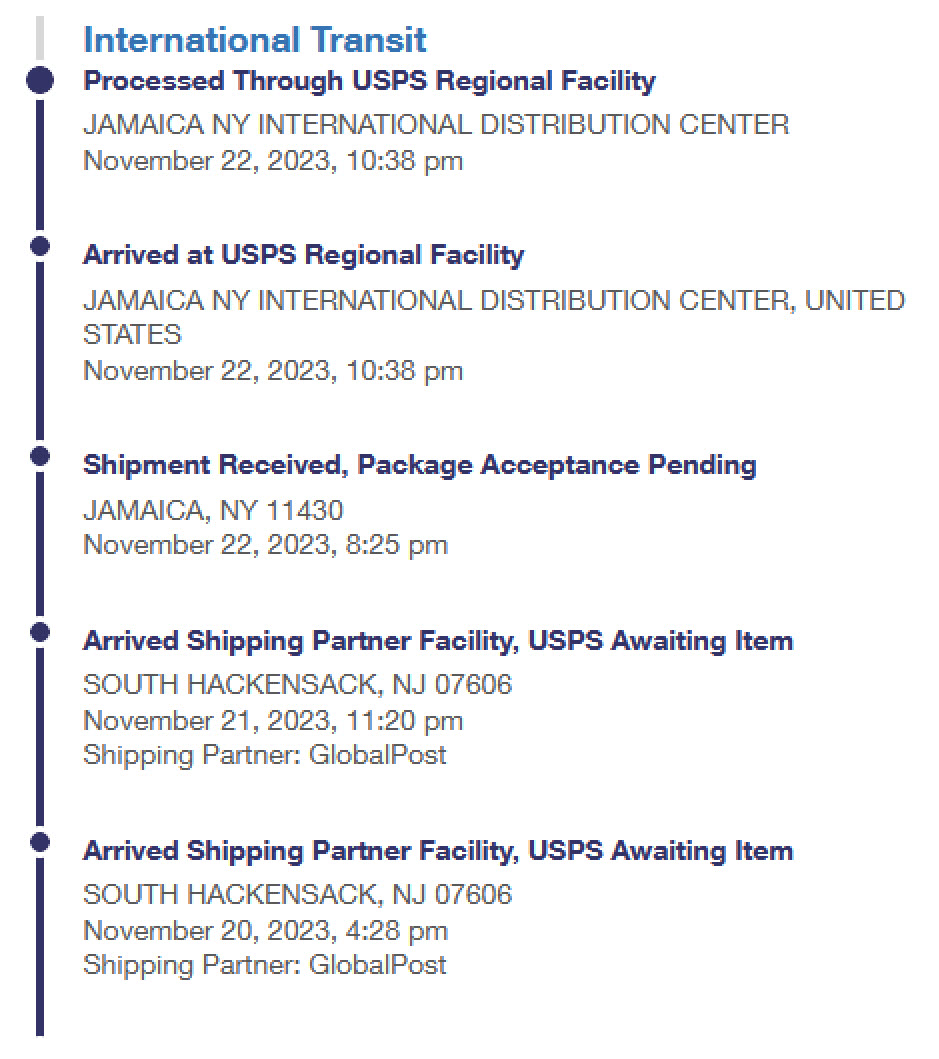Click Processed Through USPS Regional Facility title
This screenshot has height=1059, width=939.
pos(370,81)
